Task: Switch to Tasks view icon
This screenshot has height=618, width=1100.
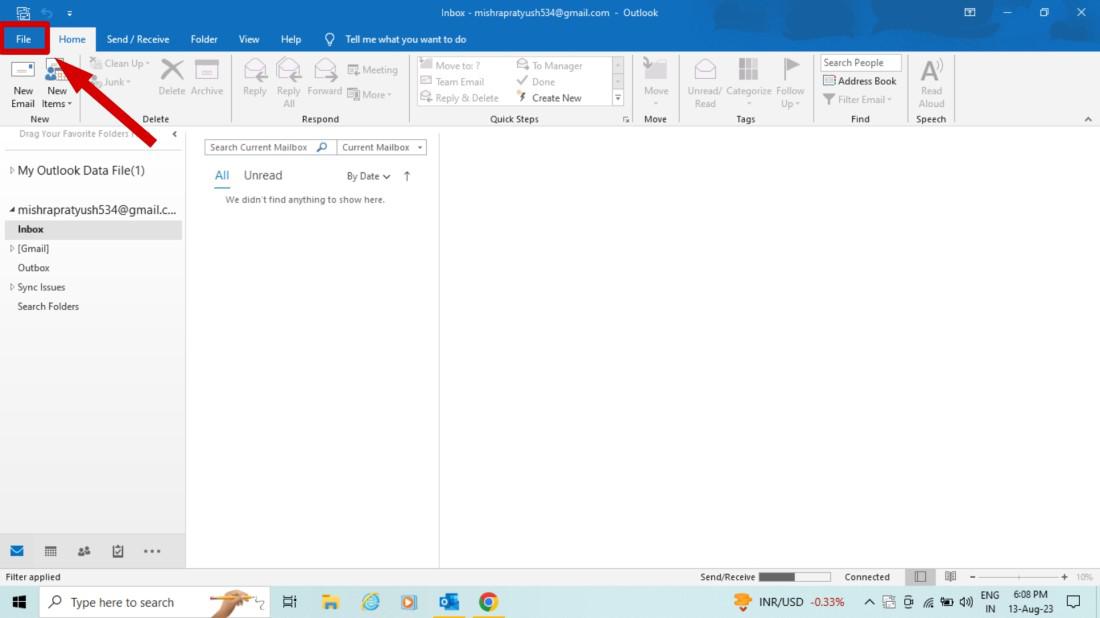Action: point(118,551)
